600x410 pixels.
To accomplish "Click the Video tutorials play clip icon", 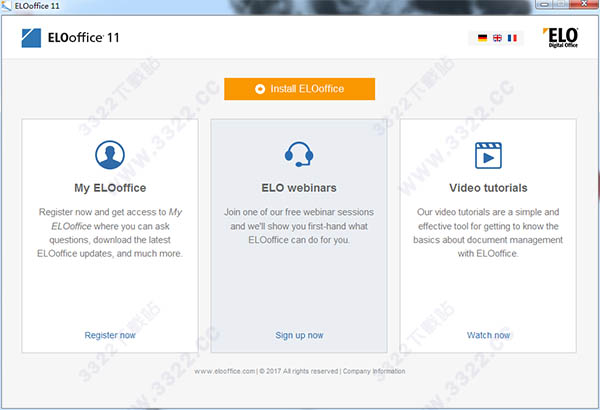I will 488,155.
